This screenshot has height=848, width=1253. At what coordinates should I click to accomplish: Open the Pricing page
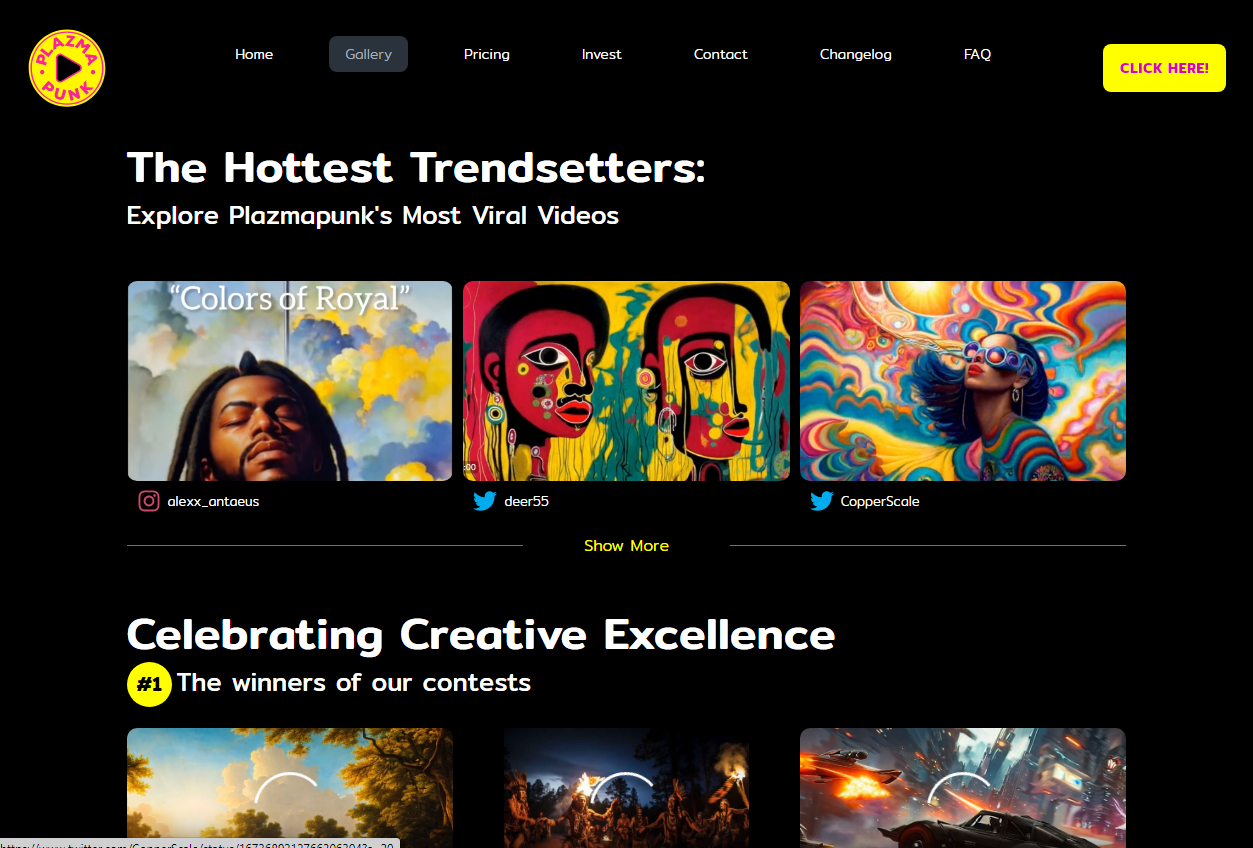pos(487,54)
